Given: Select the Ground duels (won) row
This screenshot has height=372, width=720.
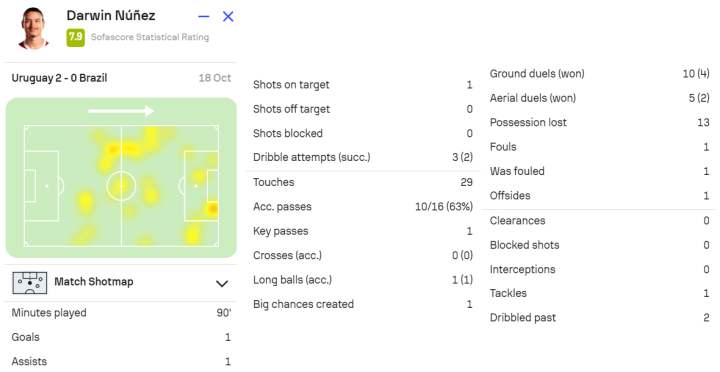Looking at the screenshot, I should click(599, 73).
